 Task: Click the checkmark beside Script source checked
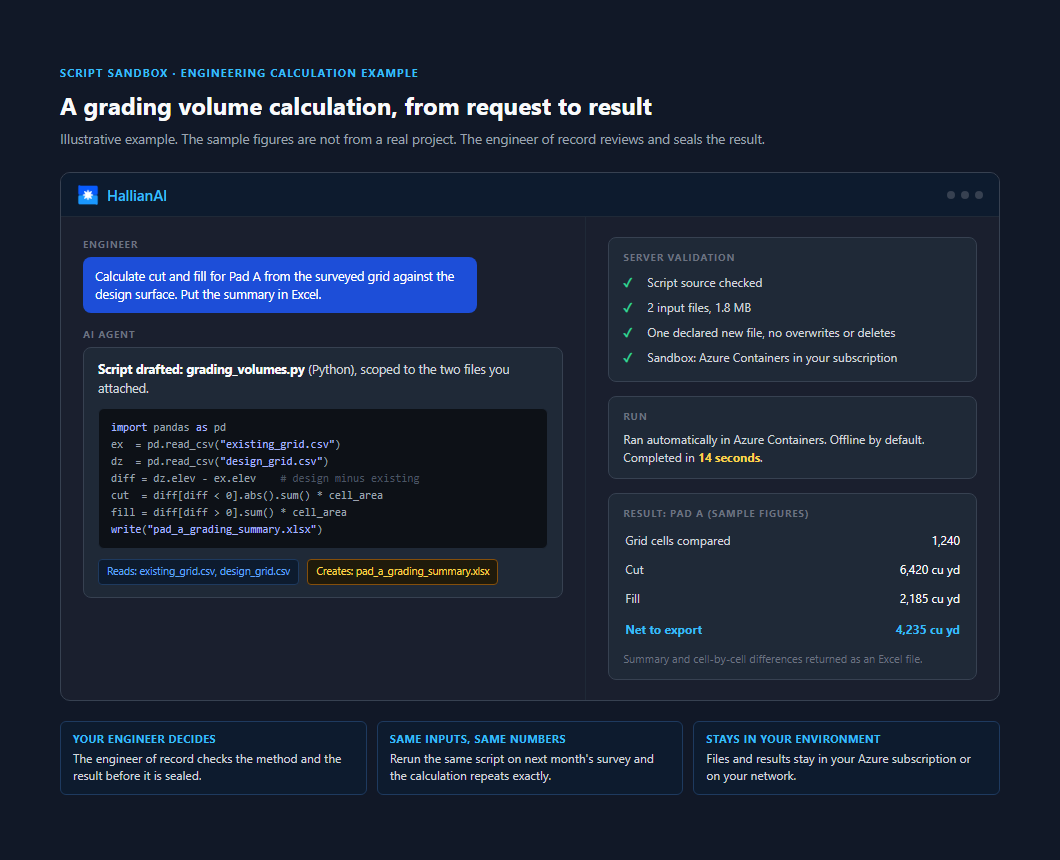point(628,283)
